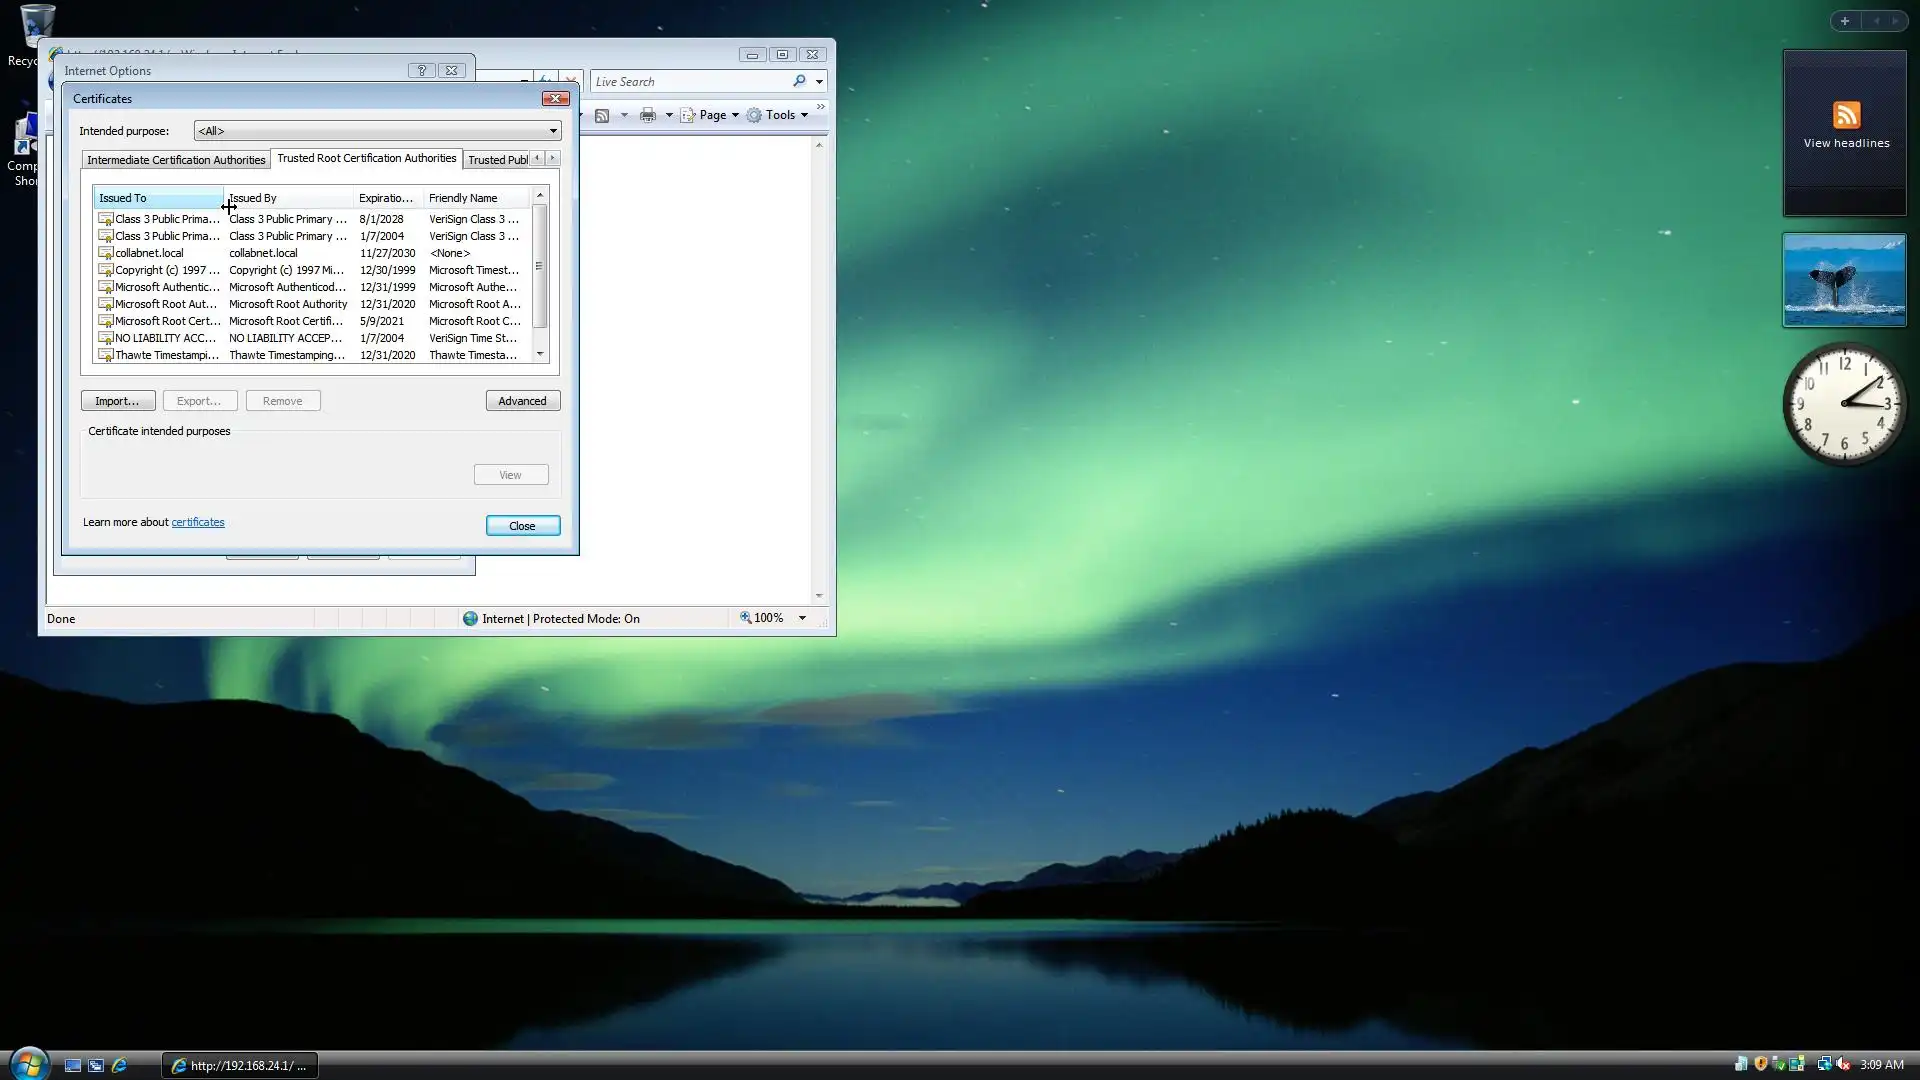
Task: Click the Live Search magnifier icon
Action: tap(799, 81)
